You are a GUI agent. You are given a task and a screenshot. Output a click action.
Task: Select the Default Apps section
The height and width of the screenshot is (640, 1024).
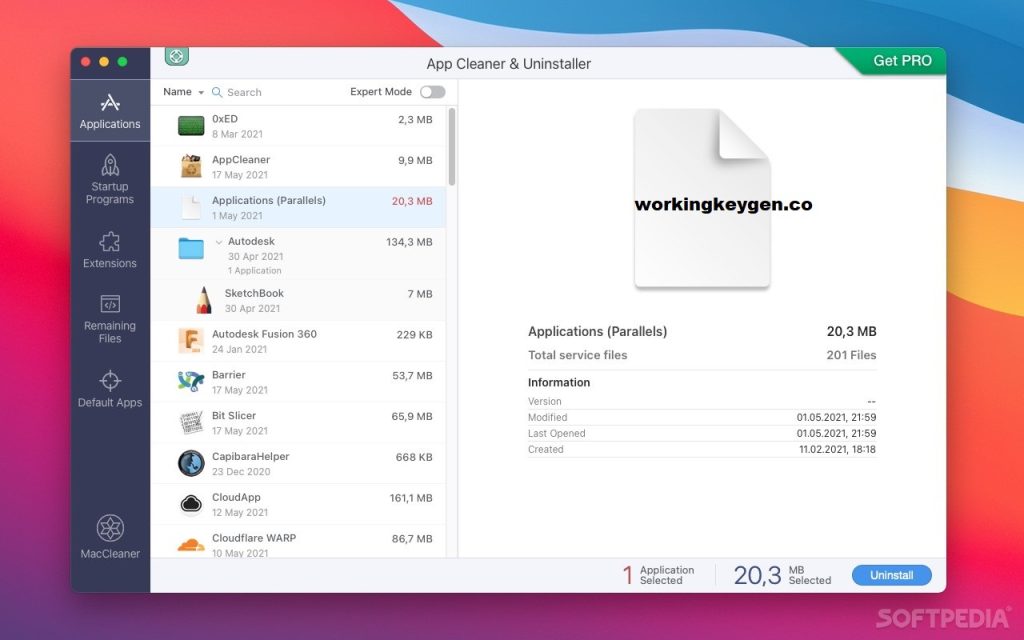110,390
